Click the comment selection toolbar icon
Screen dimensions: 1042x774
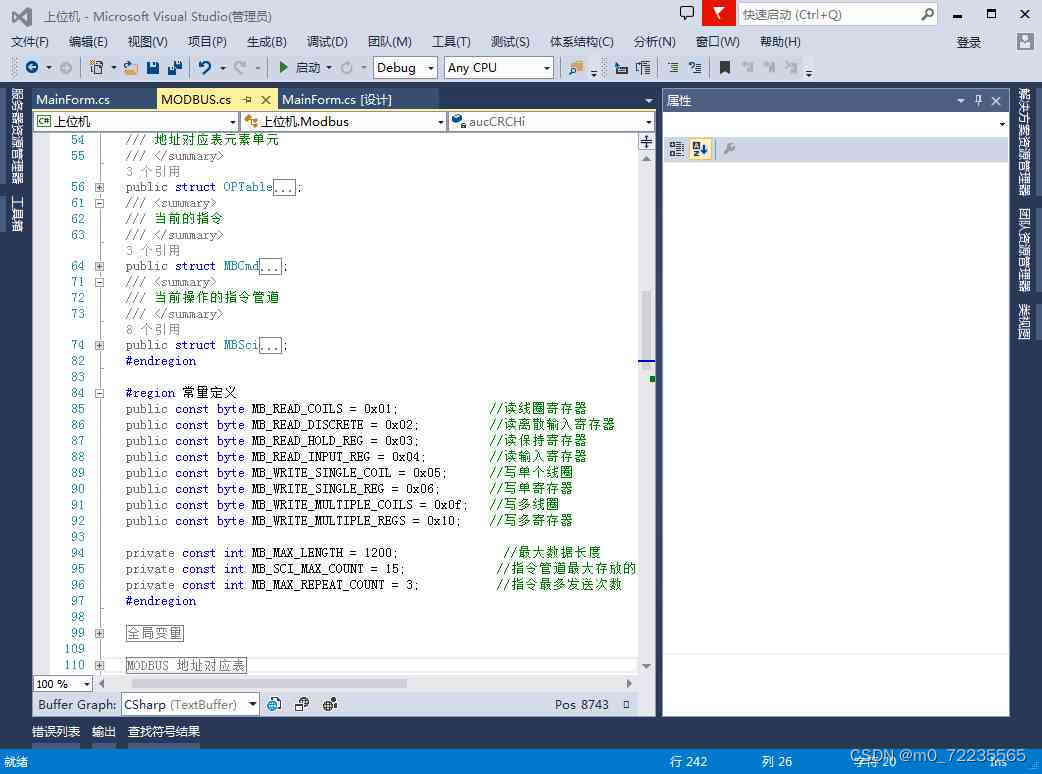click(673, 67)
